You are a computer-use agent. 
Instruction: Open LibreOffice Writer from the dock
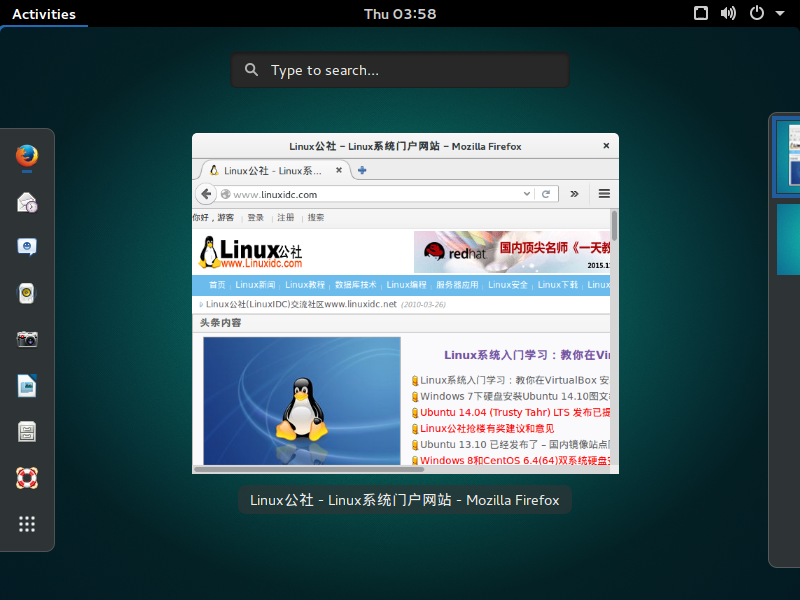(x=26, y=385)
